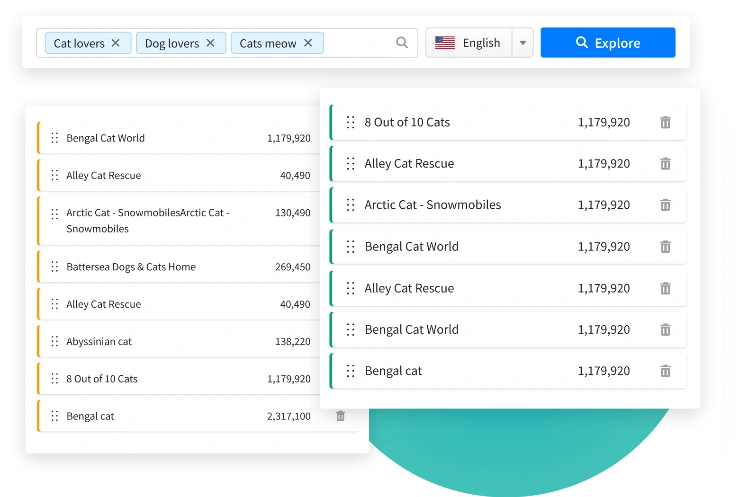The image size is (744, 497).
Task: Delete Bengal cat 2,317,100 row in yellow list
Action: (340, 416)
